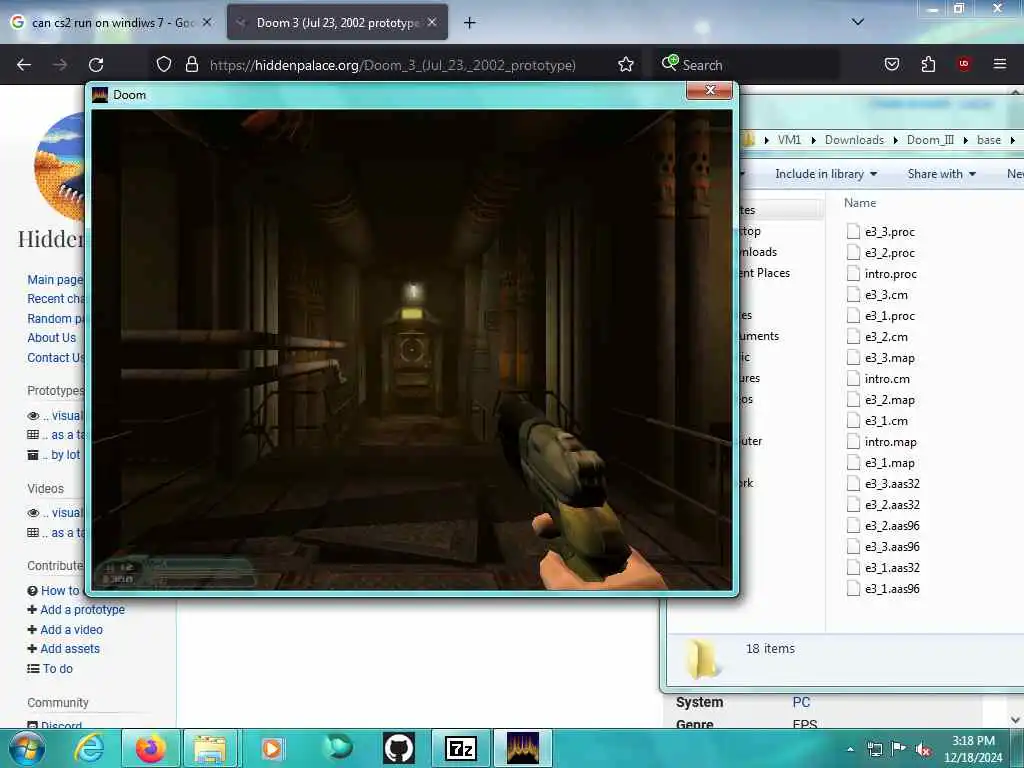
Task: Open Include in library dropdown
Action: pyautogui.click(x=825, y=174)
